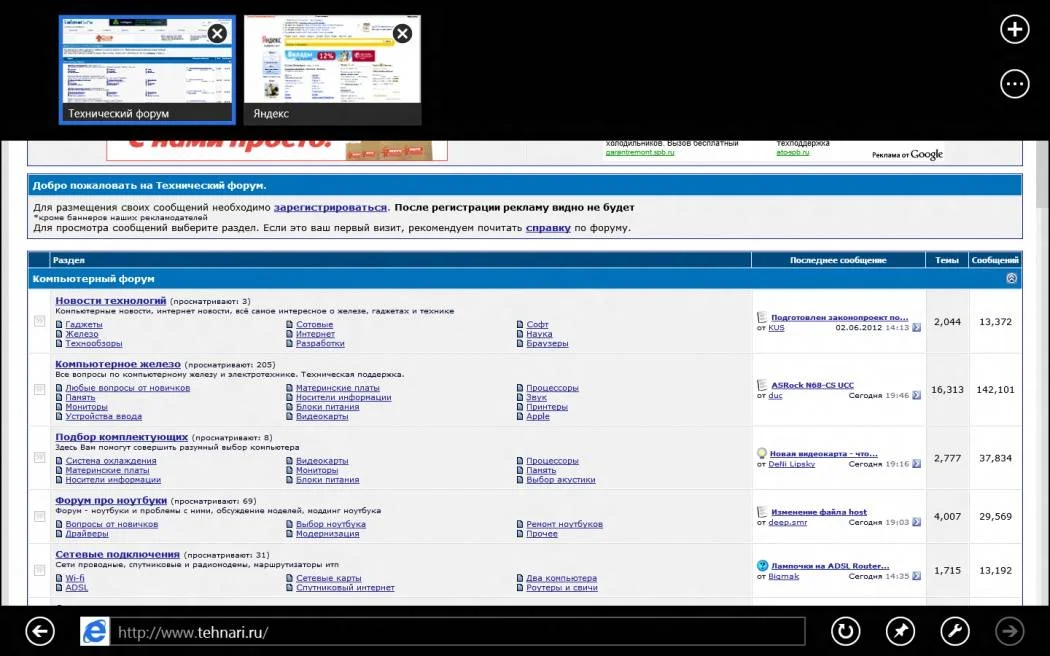Open a new tab with the plus icon
Screen dimensions: 1050x656
(x=1015, y=29)
